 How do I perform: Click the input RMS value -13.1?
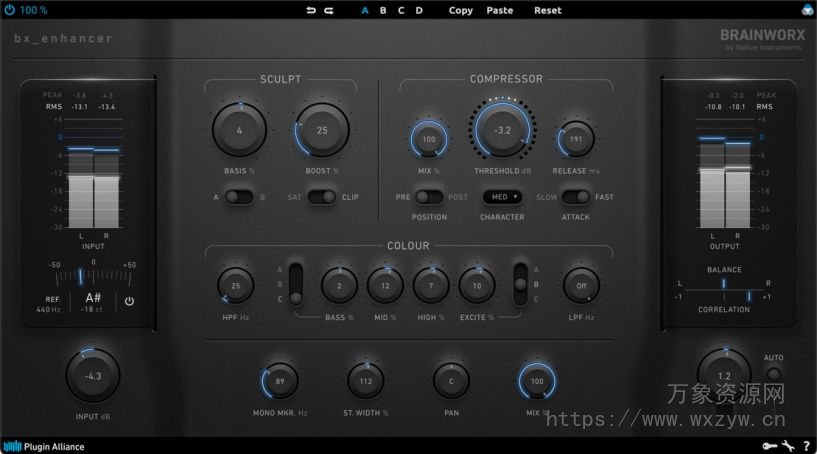pyautogui.click(x=80, y=107)
